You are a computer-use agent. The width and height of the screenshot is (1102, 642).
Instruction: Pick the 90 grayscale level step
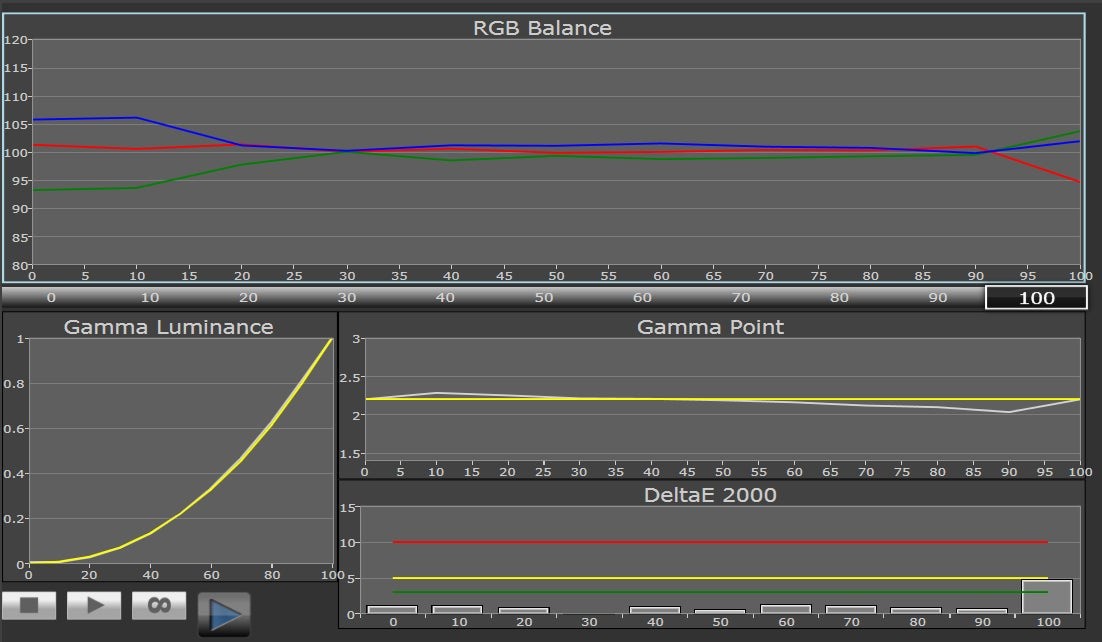tap(937, 298)
